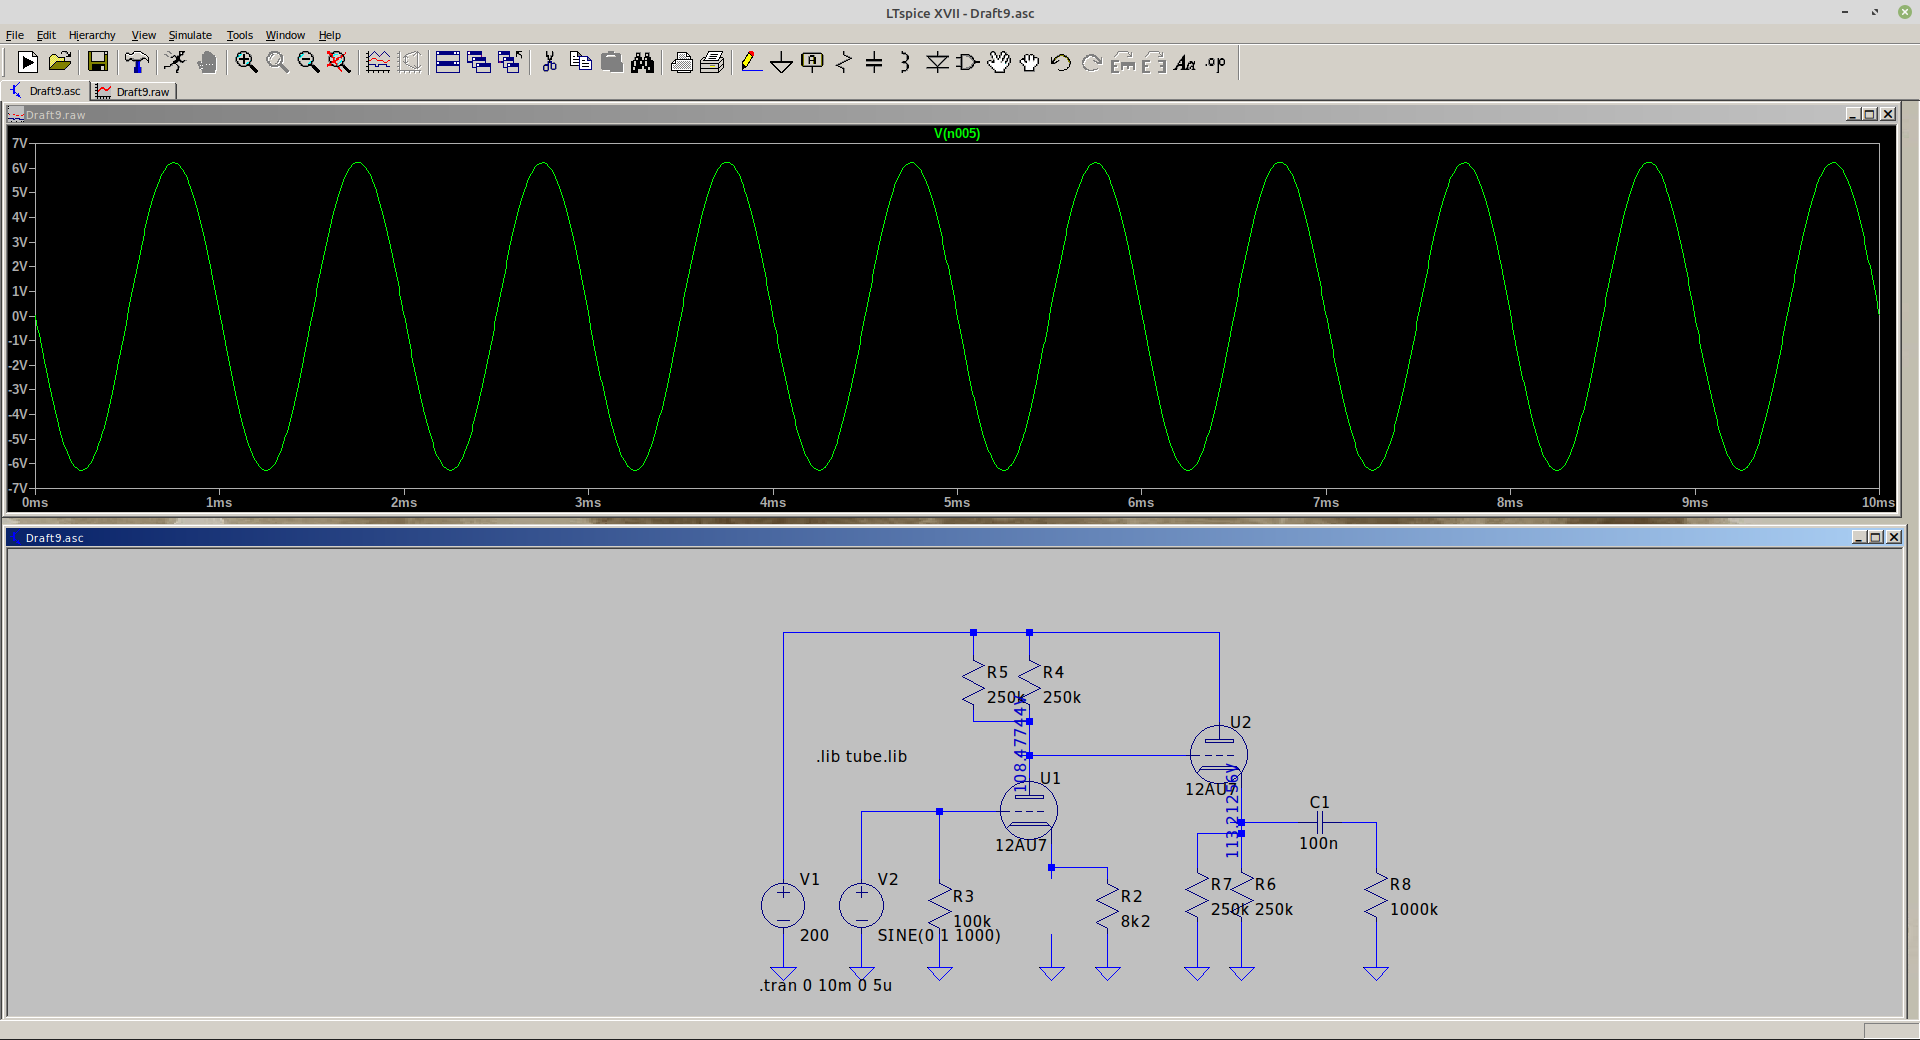Click the Copy icon in toolbar

pyautogui.click(x=580, y=62)
